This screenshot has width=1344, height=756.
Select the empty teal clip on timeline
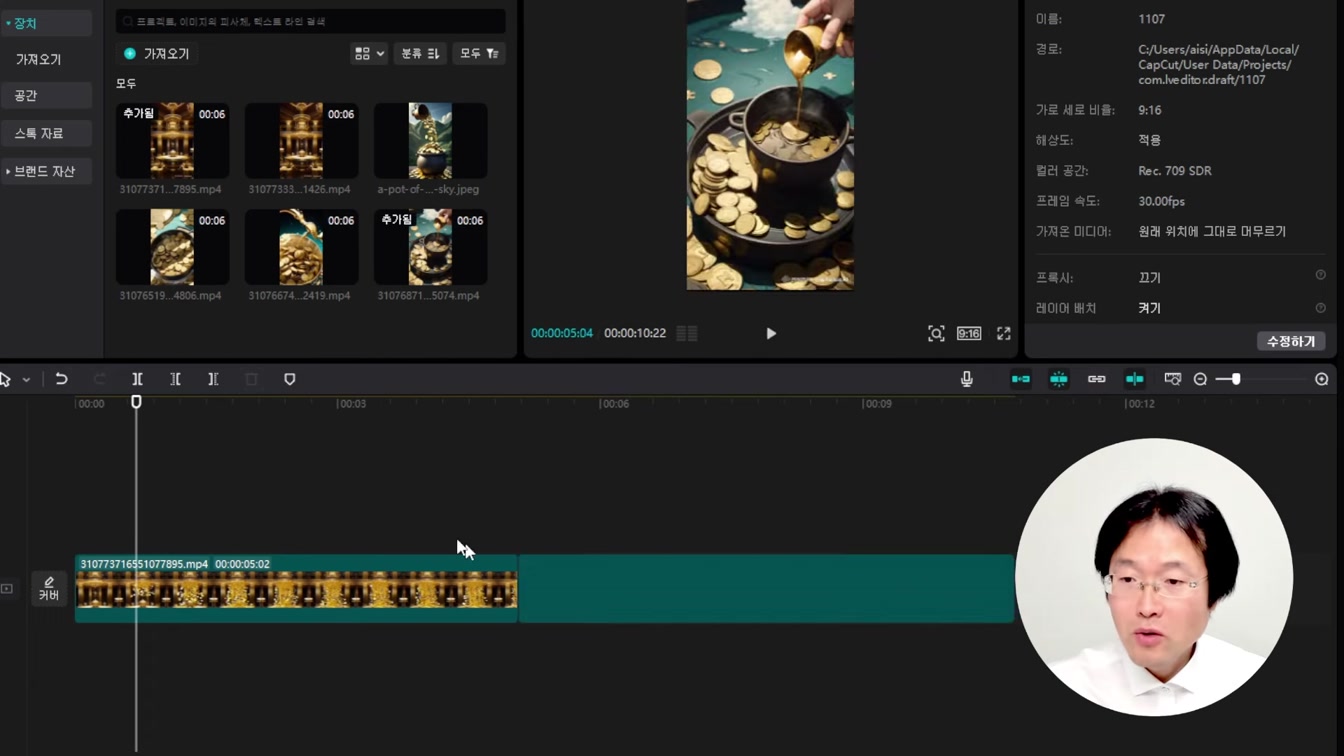766,588
